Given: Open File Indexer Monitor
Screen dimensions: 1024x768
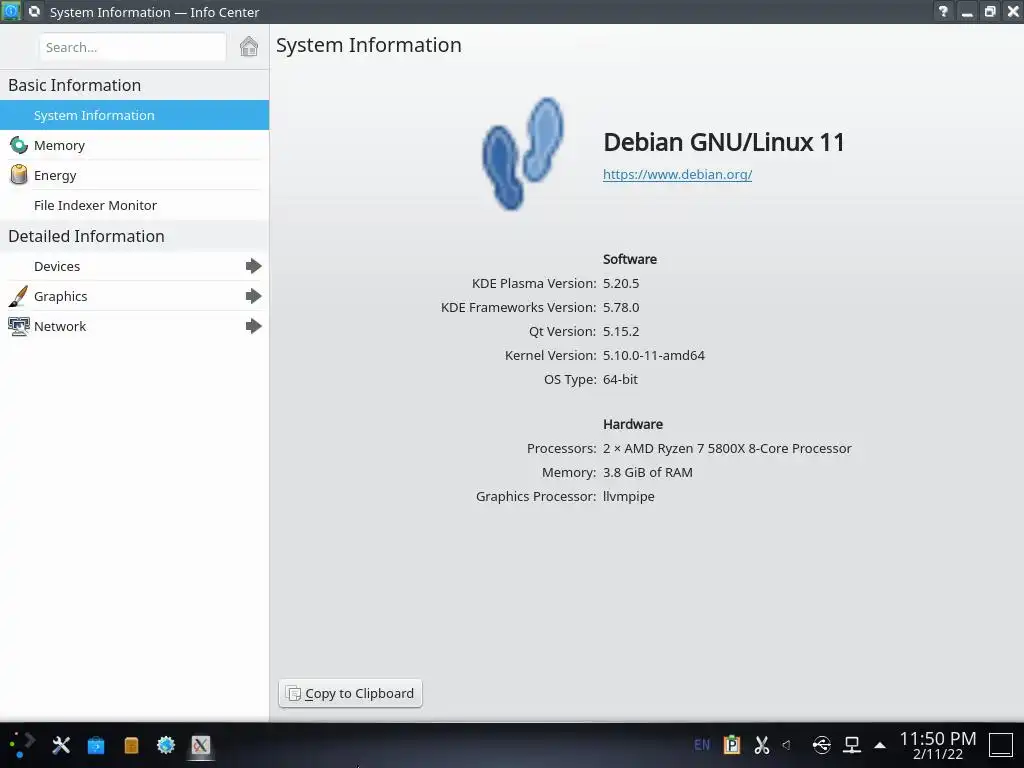Looking at the screenshot, I should click(135, 205).
